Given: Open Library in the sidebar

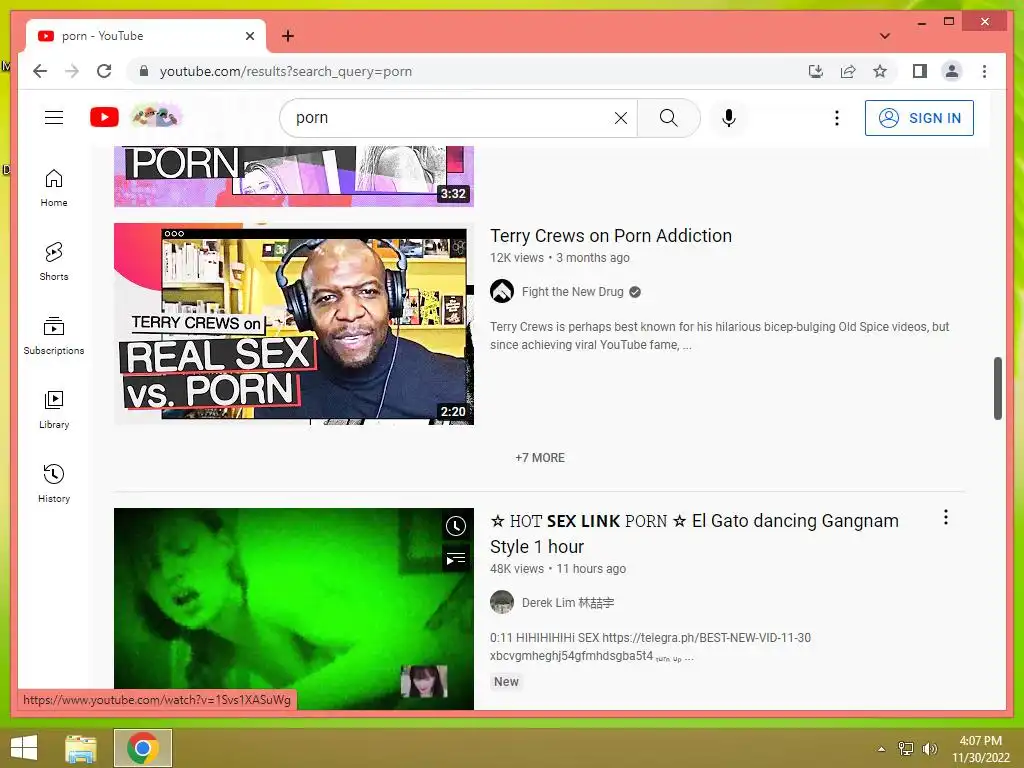Looking at the screenshot, I should [54, 409].
